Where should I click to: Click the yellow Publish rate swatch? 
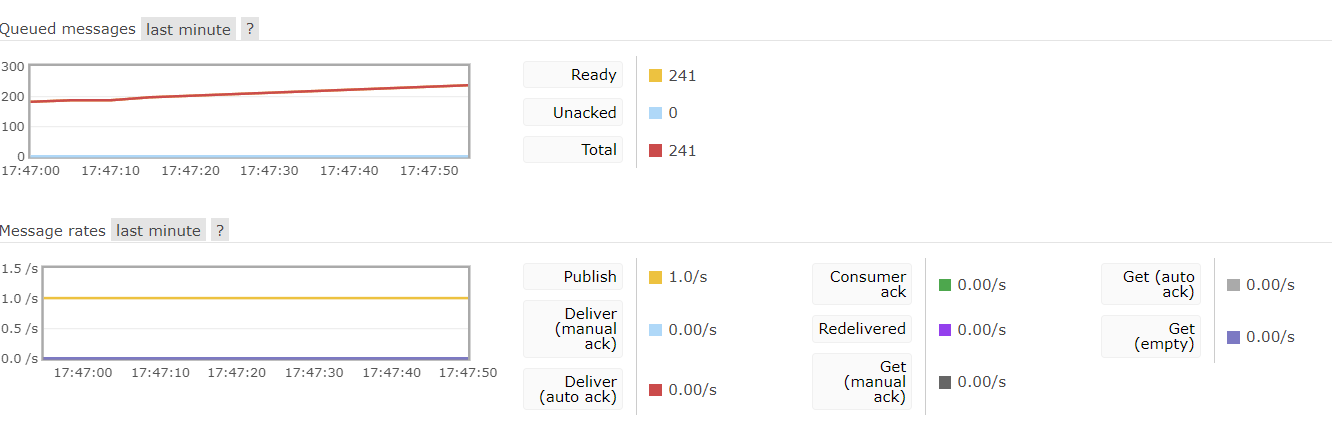click(656, 277)
